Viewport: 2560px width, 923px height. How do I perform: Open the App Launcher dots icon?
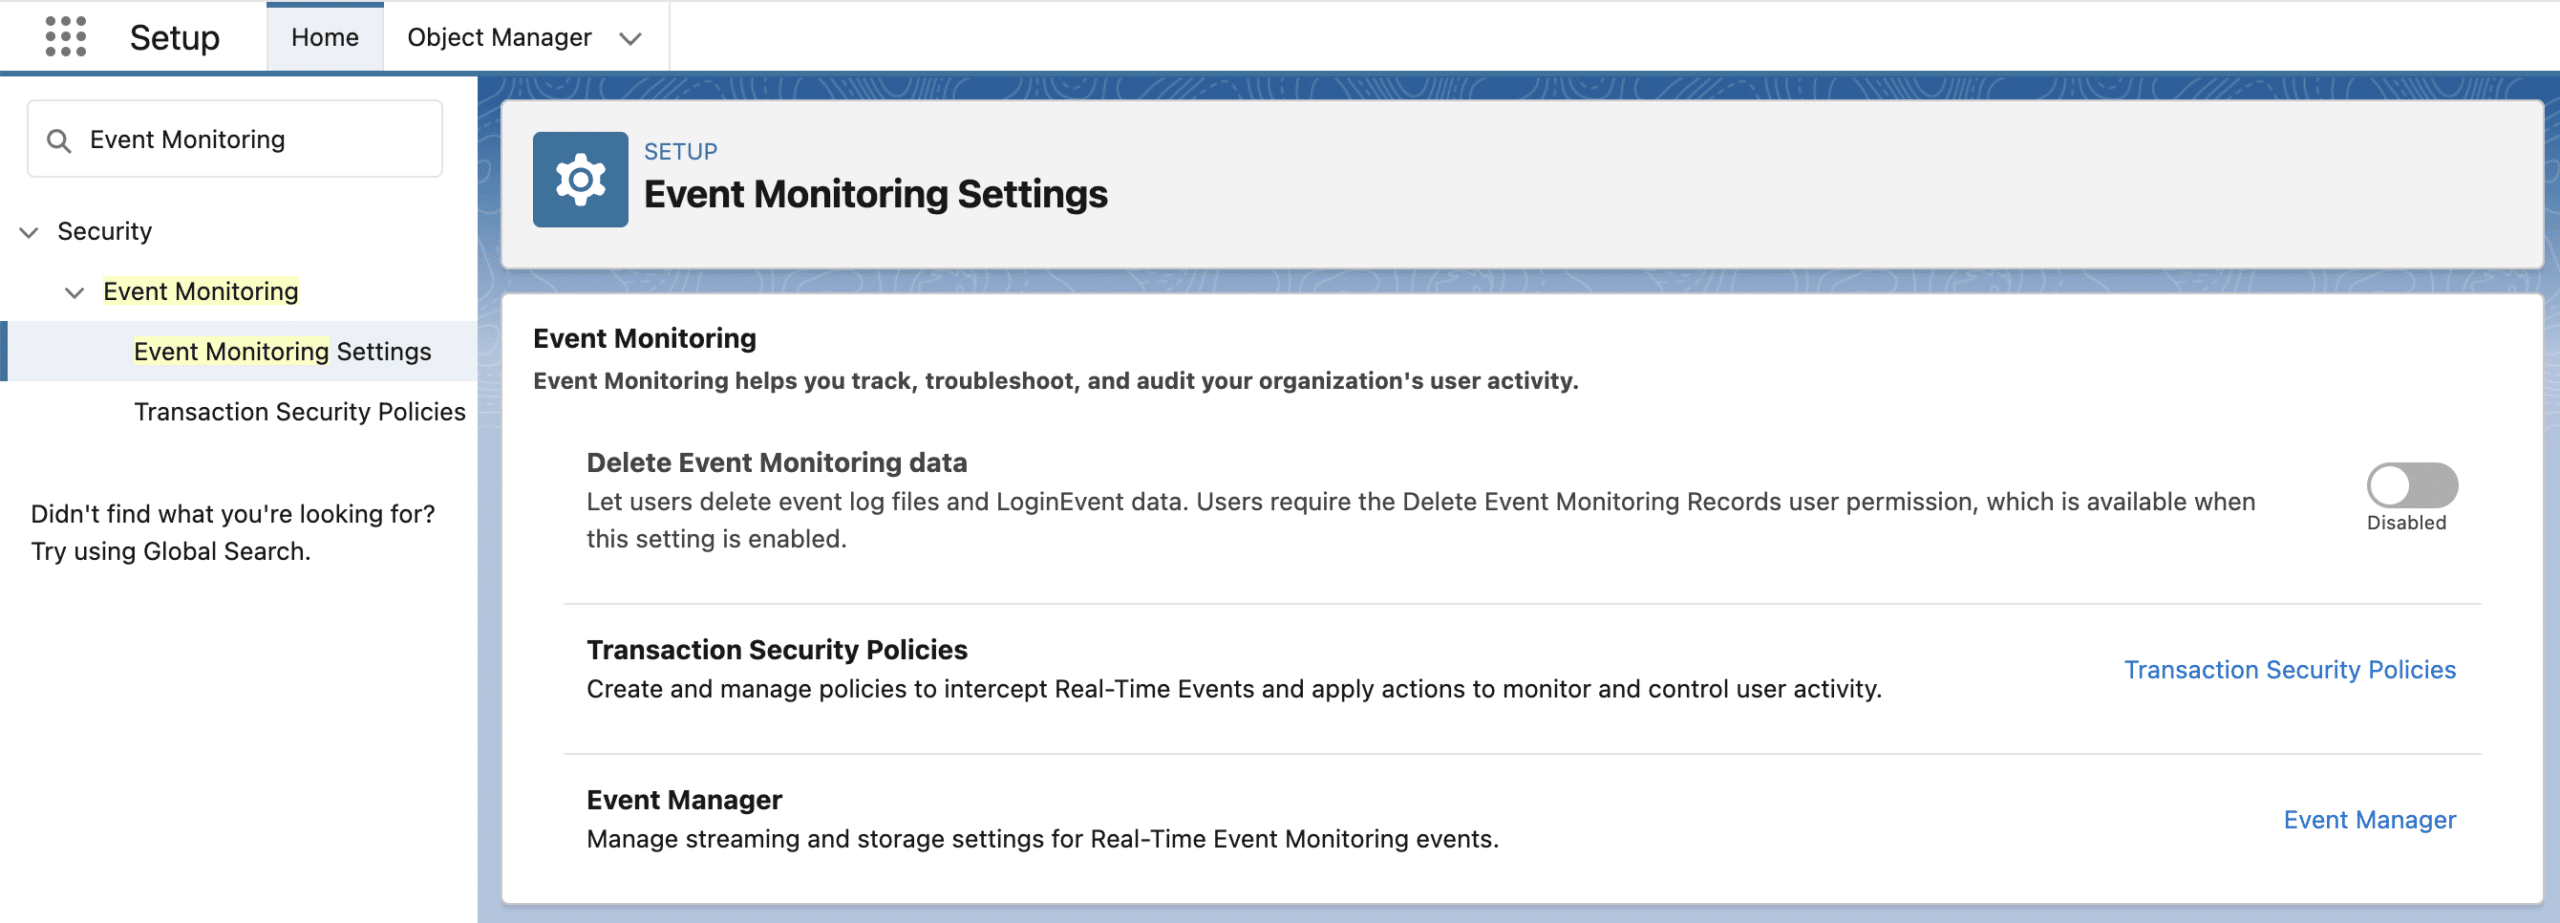[66, 37]
